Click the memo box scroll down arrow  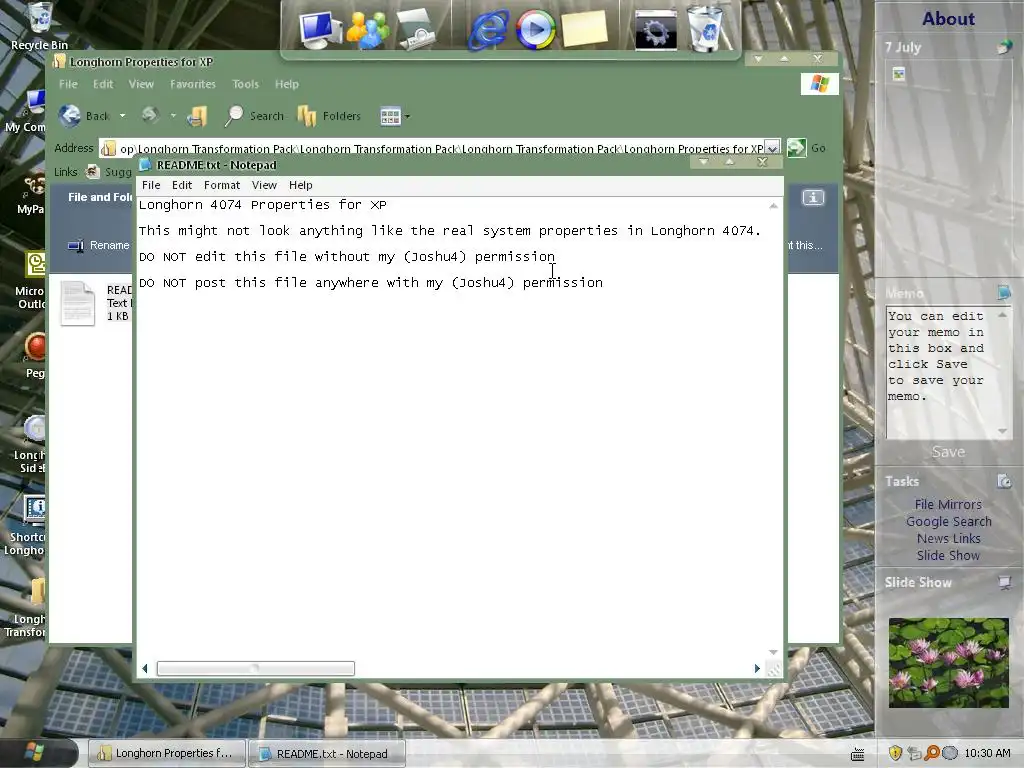click(1002, 431)
